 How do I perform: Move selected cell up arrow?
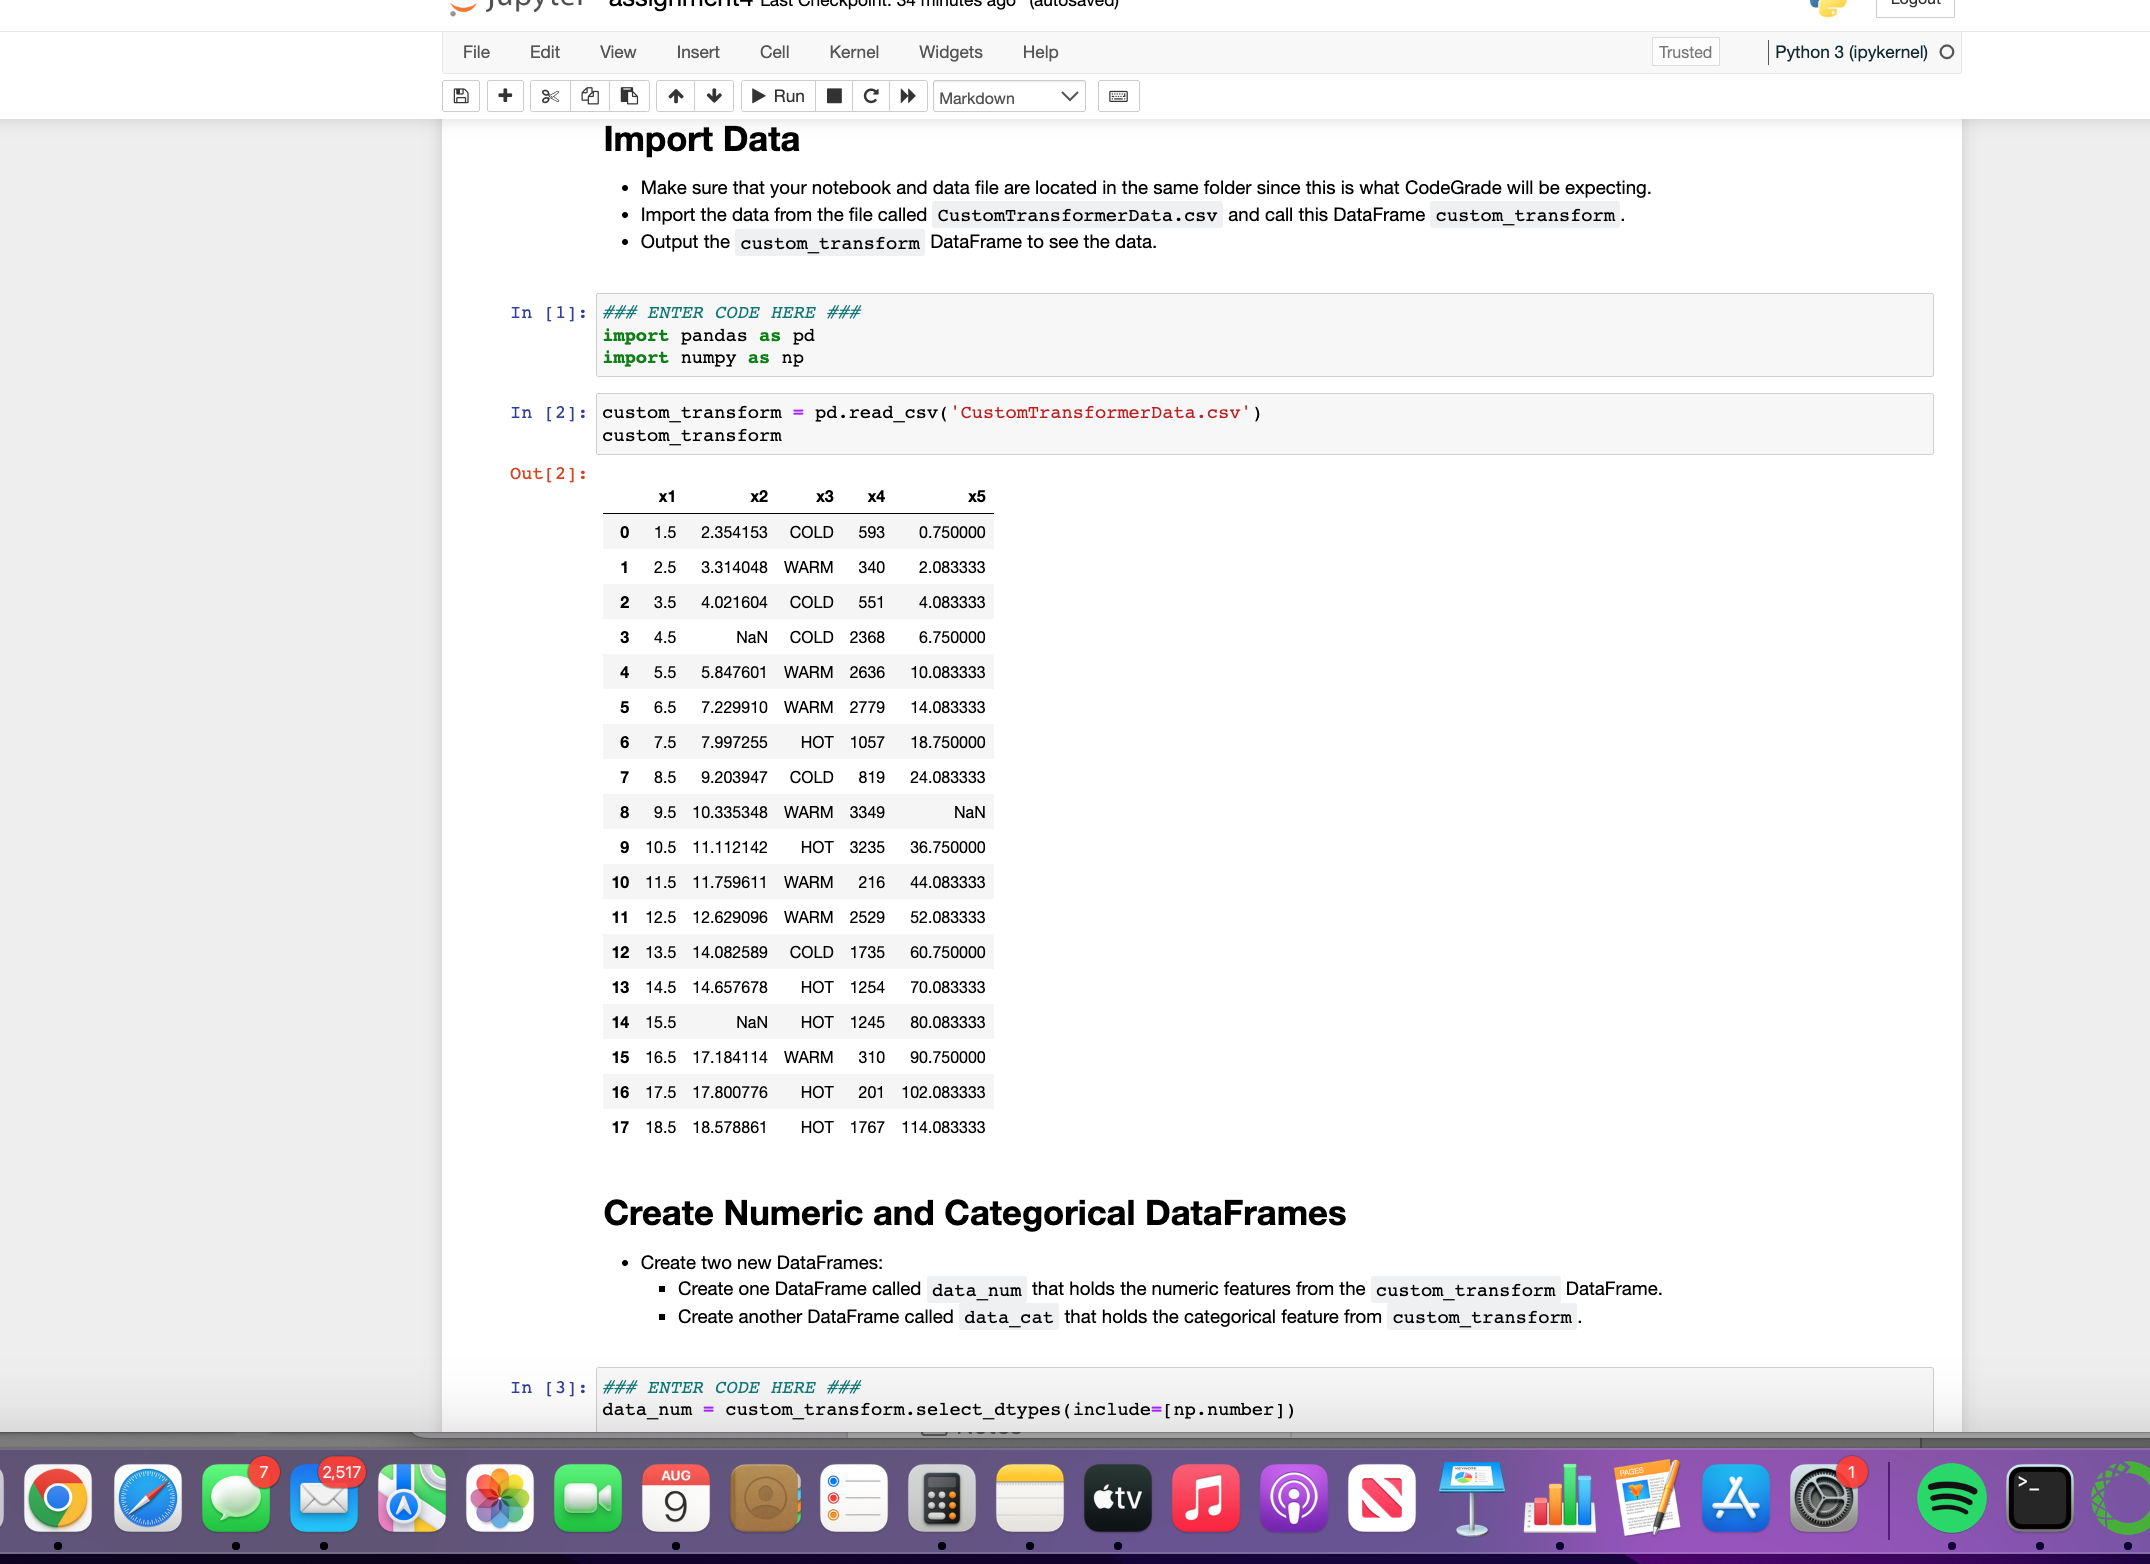click(x=676, y=96)
